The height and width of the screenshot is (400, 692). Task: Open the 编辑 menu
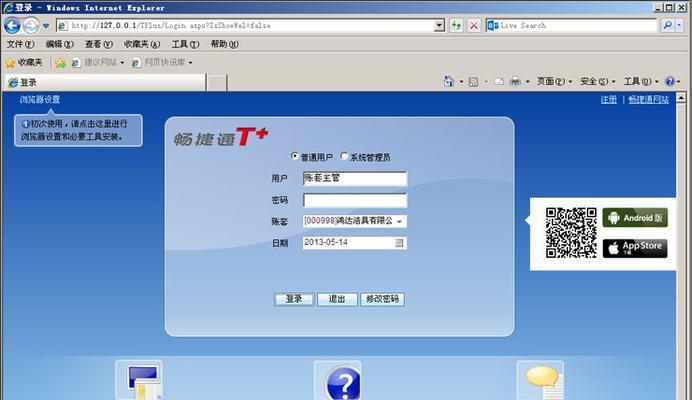pos(59,44)
